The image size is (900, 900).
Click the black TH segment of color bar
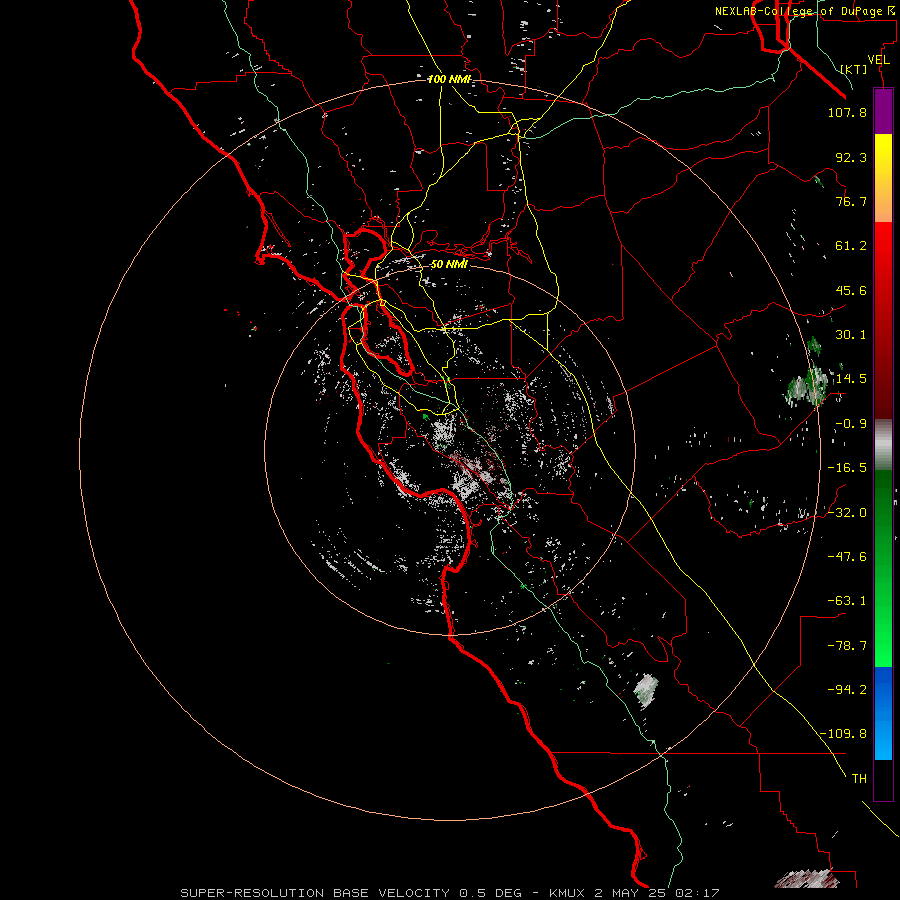tap(883, 779)
